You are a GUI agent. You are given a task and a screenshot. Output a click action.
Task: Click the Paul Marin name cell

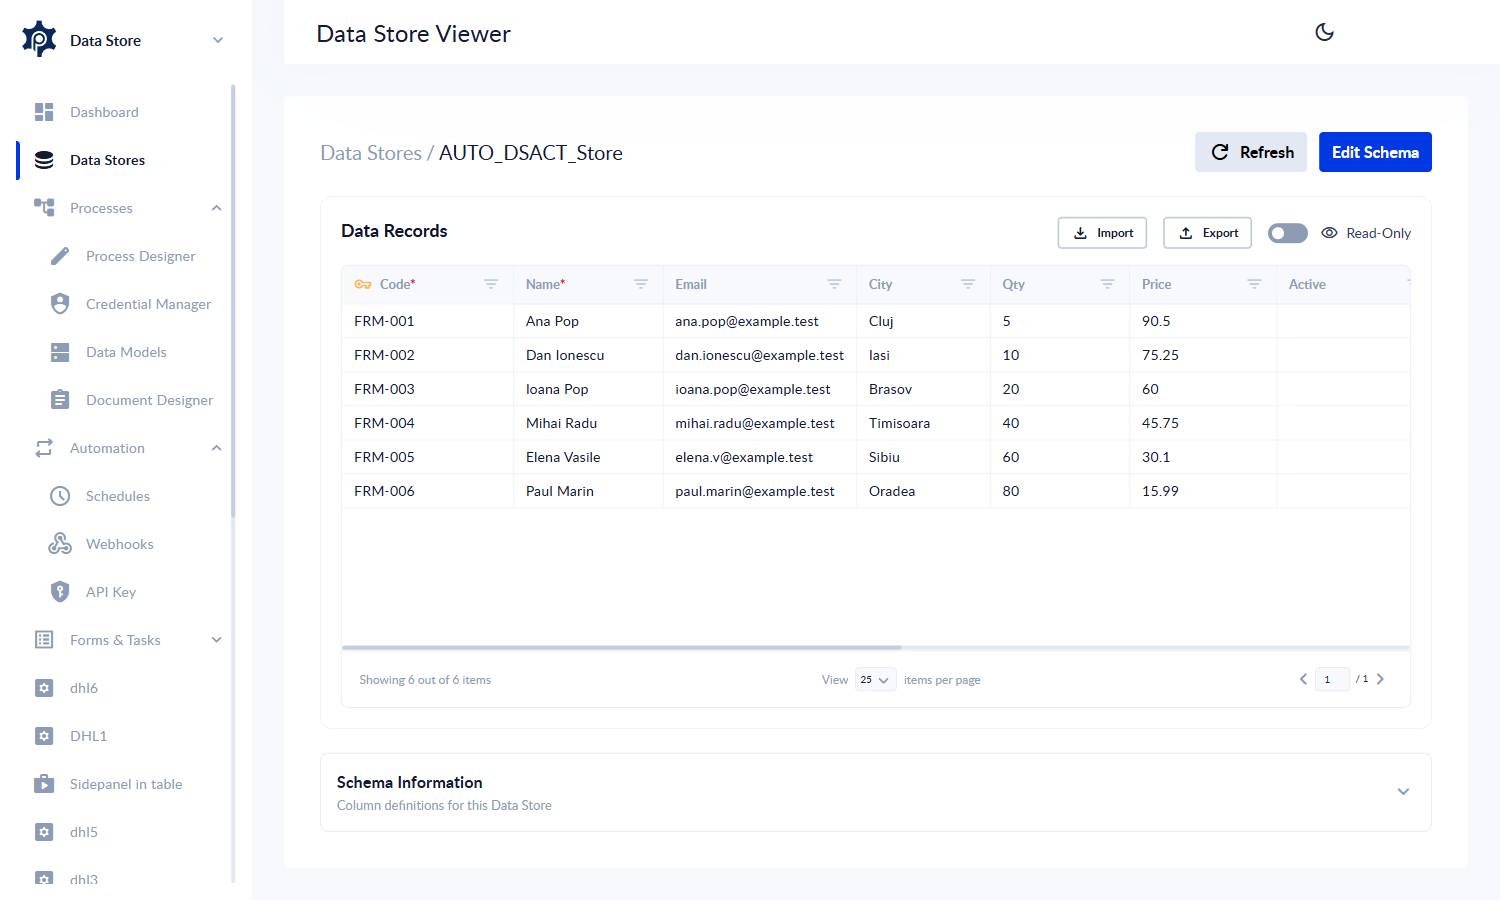pos(588,491)
